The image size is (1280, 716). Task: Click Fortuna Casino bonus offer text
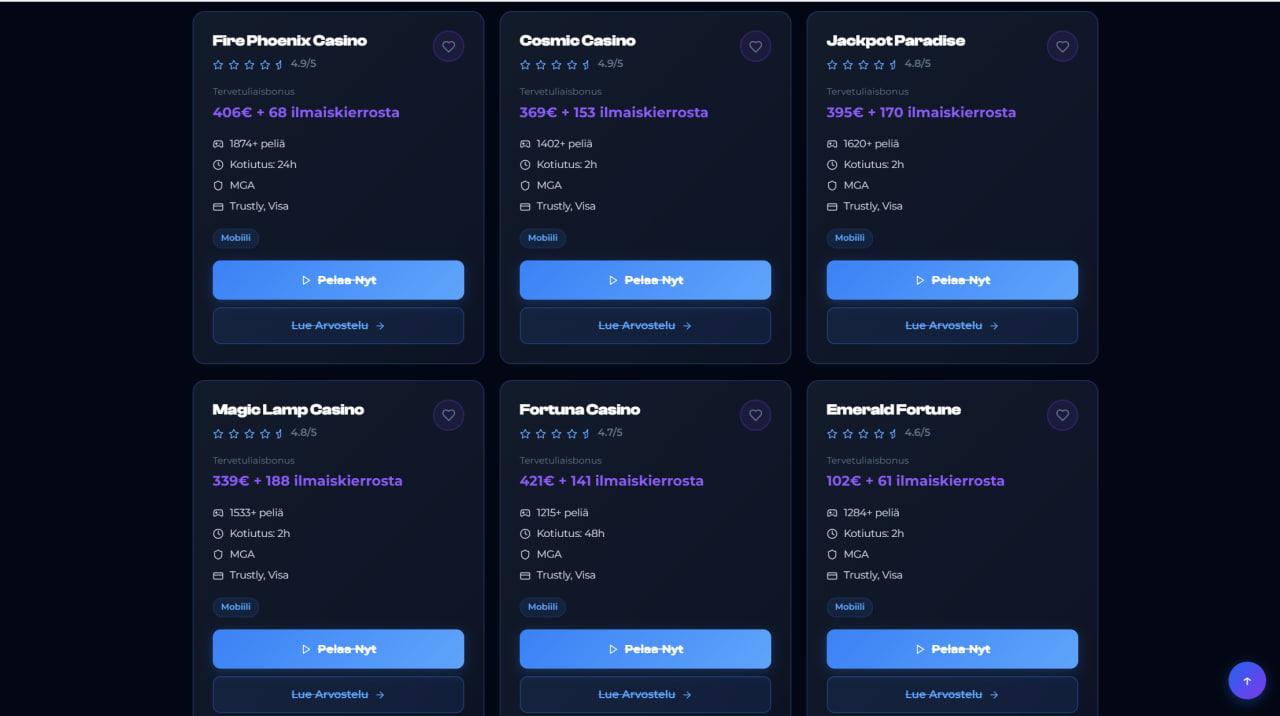(611, 481)
